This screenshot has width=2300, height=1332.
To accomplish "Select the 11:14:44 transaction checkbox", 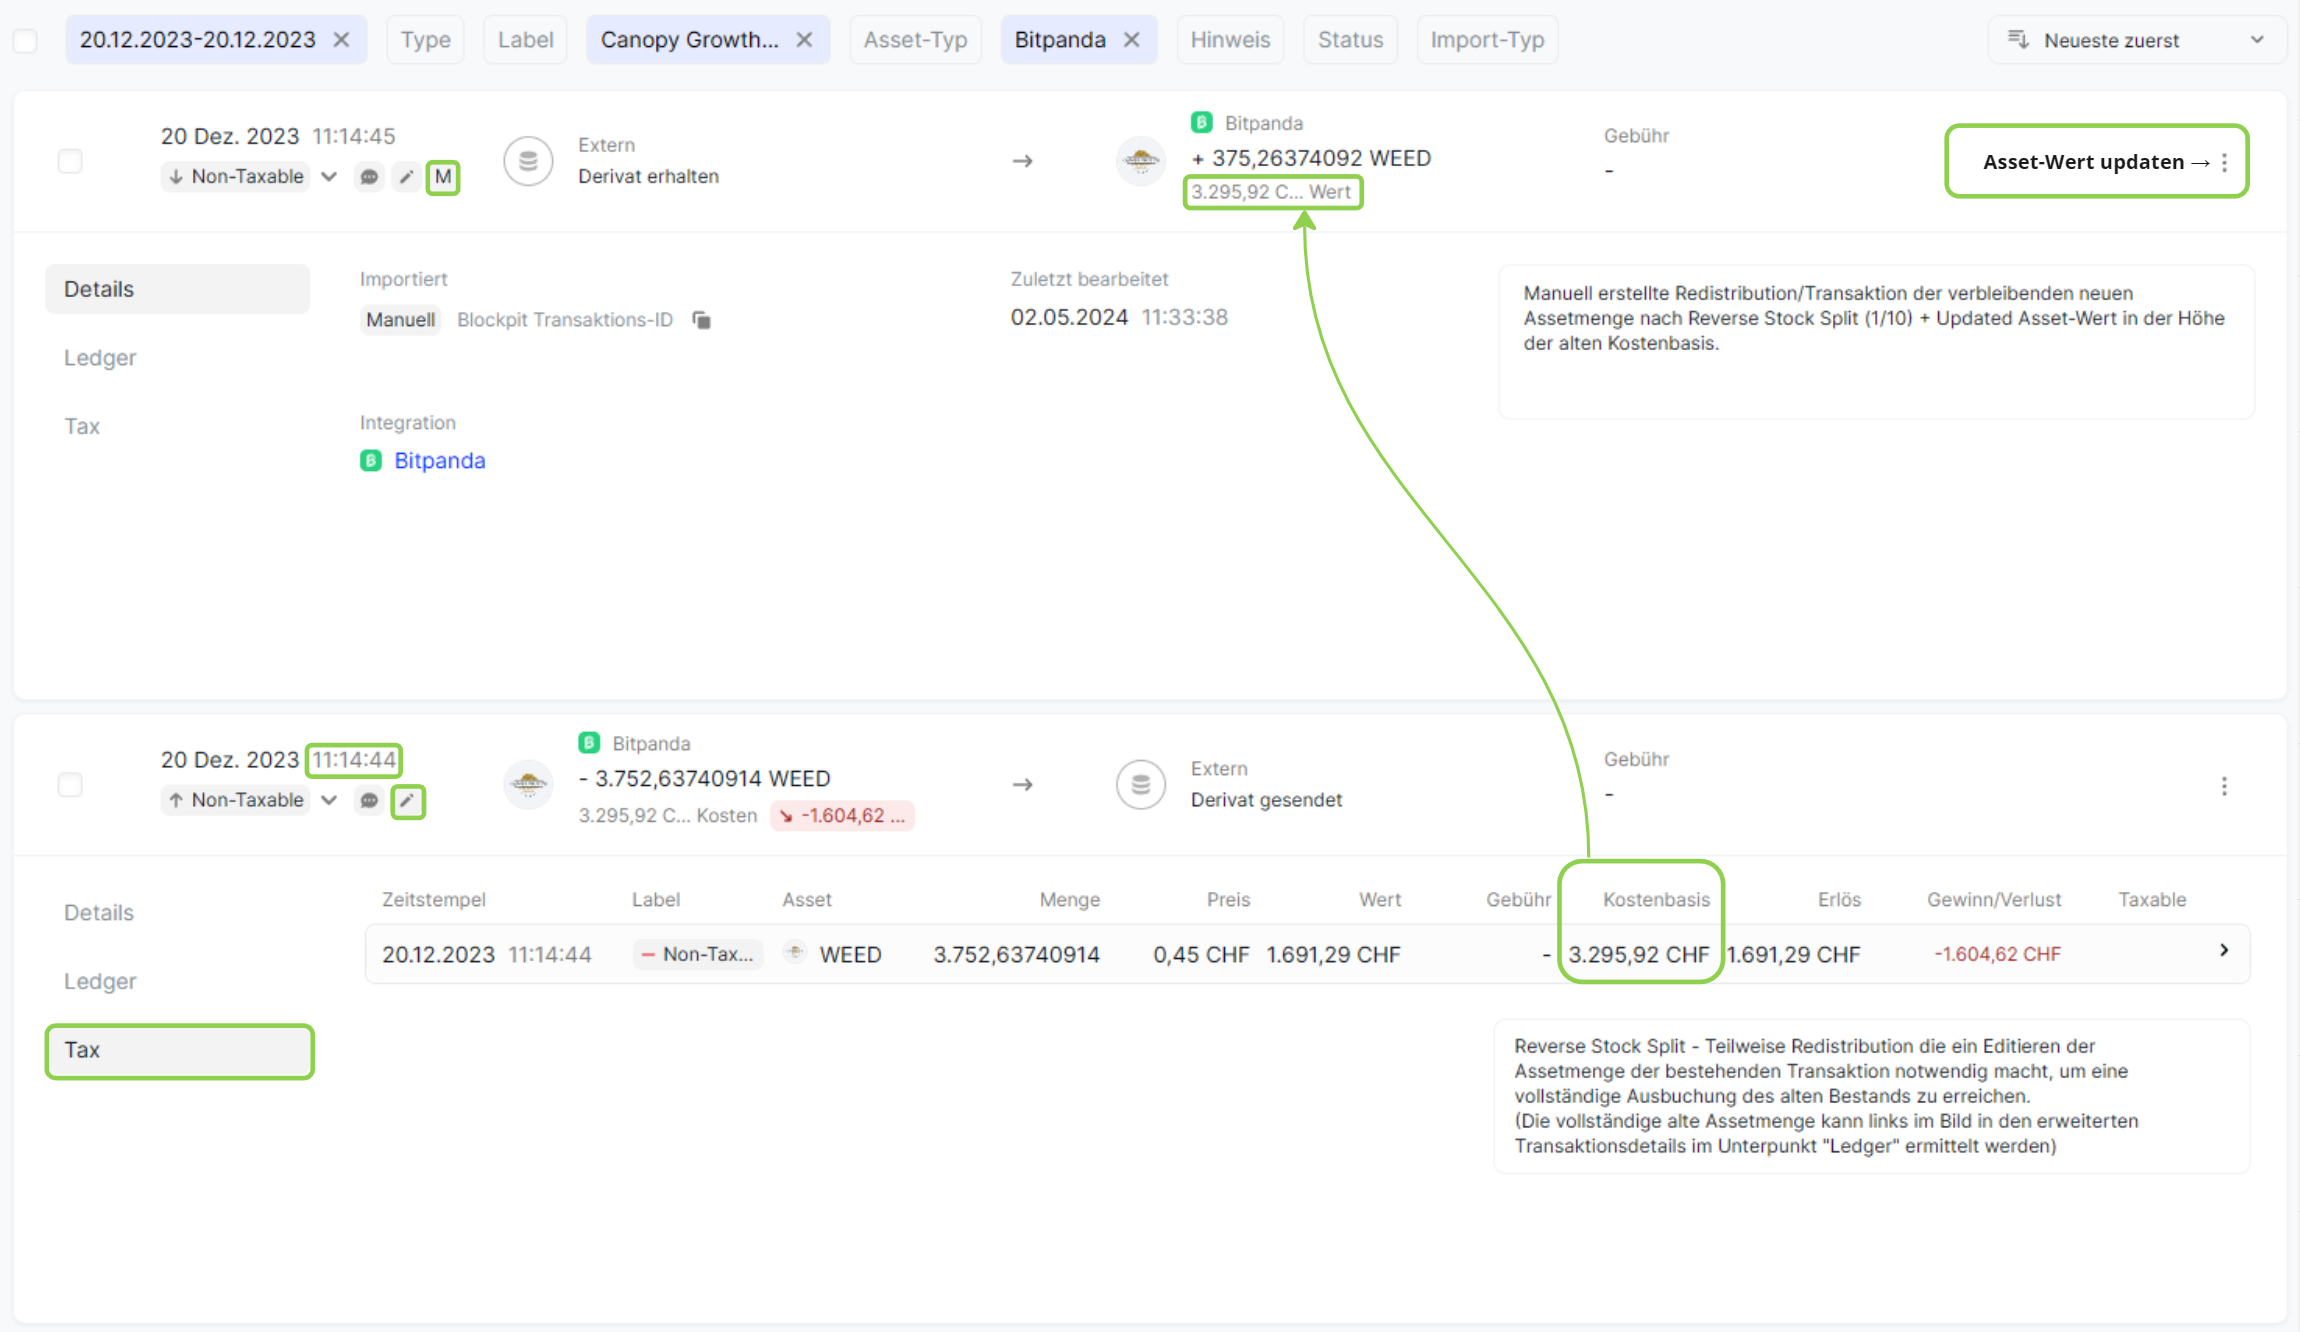I will coord(70,785).
